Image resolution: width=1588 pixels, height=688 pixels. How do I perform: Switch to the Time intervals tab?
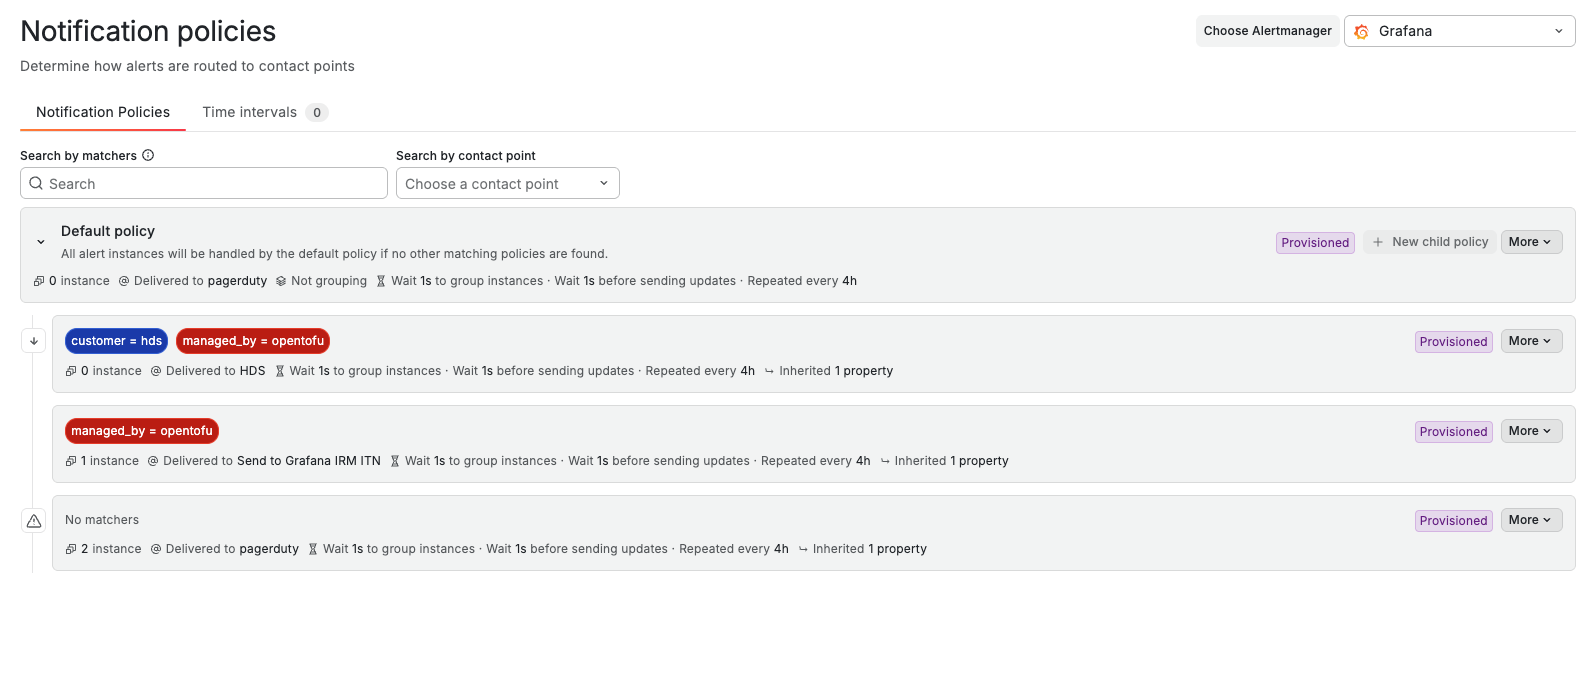pyautogui.click(x=265, y=112)
